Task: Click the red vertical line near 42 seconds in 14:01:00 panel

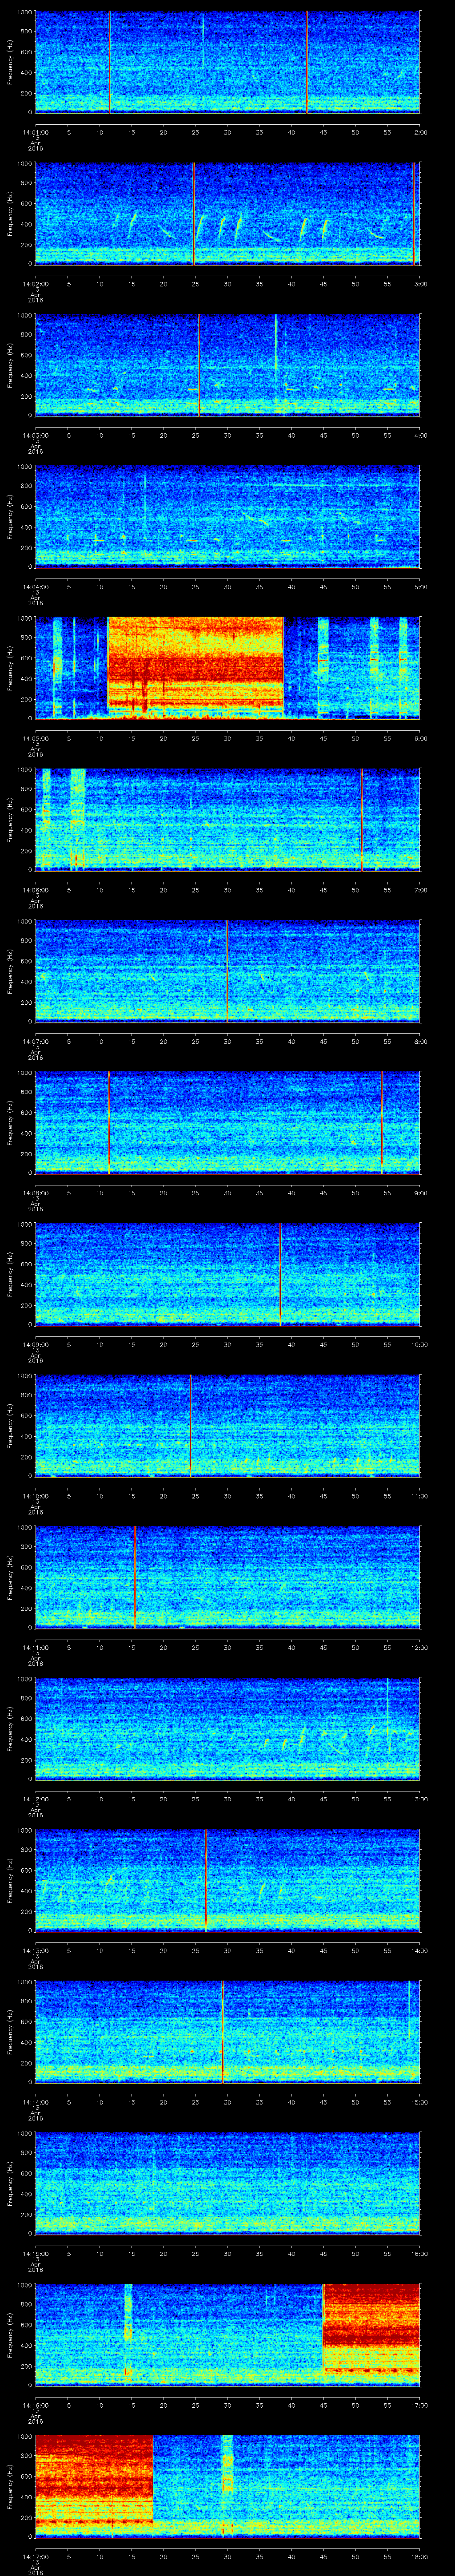Action: (307, 62)
